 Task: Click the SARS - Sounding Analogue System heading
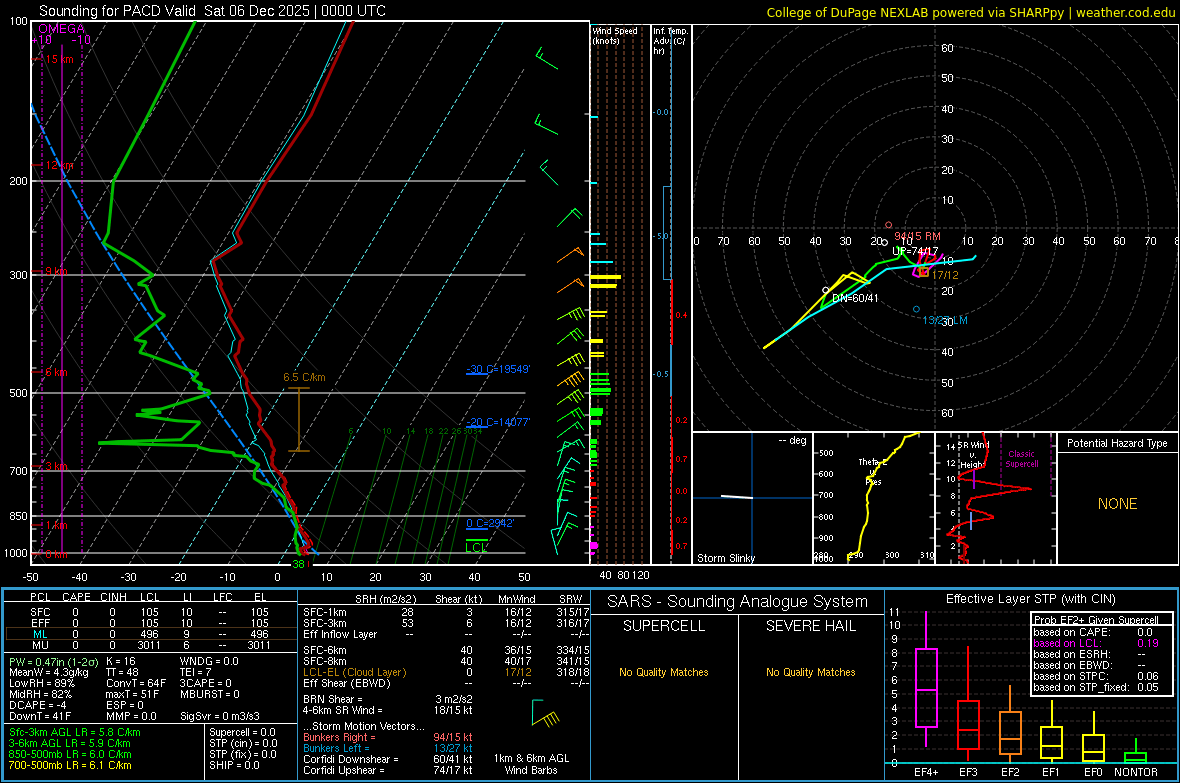coord(737,602)
